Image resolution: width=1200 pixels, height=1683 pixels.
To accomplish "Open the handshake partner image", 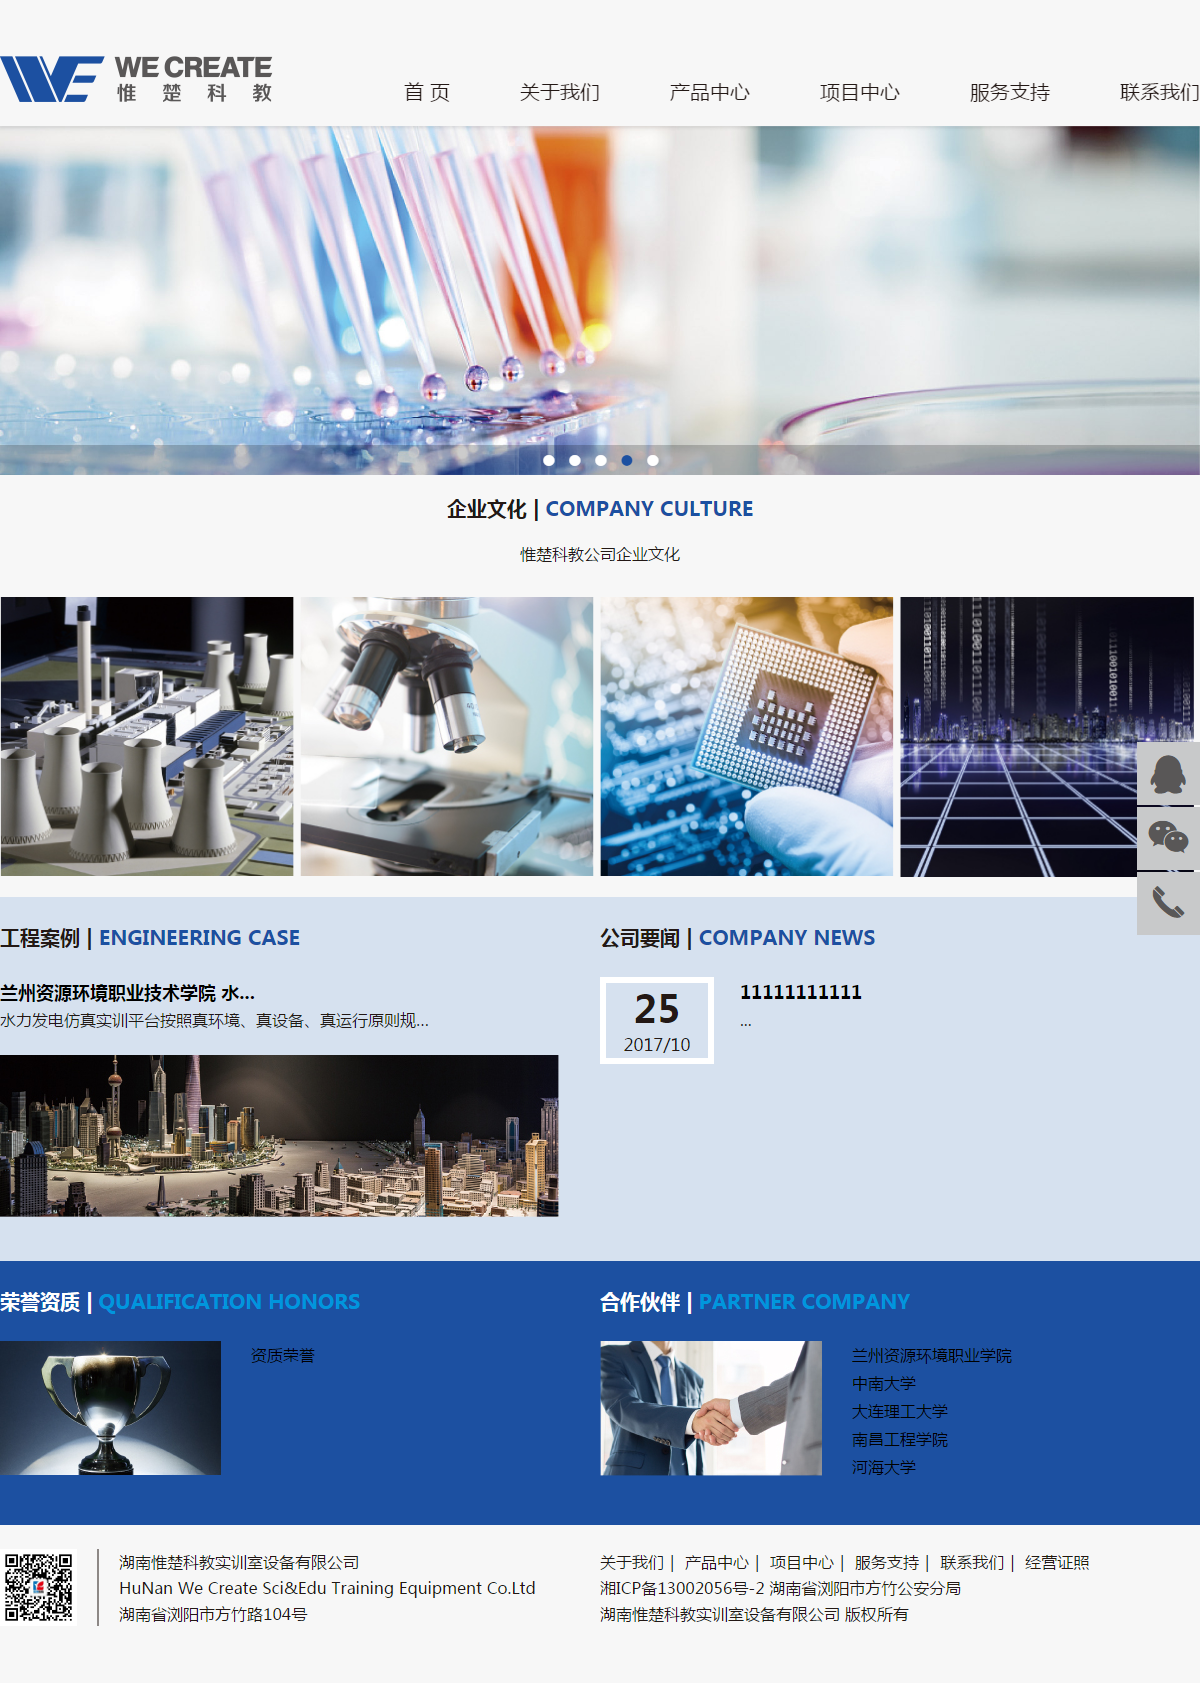I will pos(711,1408).
